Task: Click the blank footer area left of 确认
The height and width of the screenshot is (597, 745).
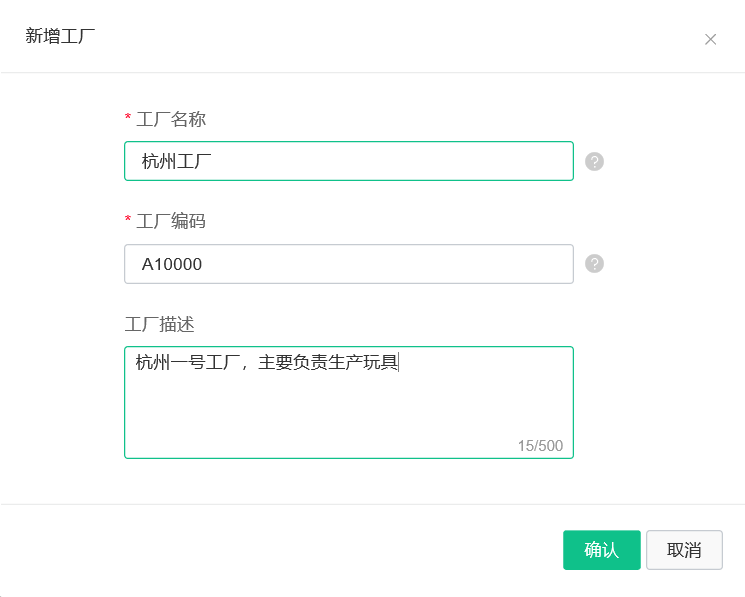Action: 285,550
